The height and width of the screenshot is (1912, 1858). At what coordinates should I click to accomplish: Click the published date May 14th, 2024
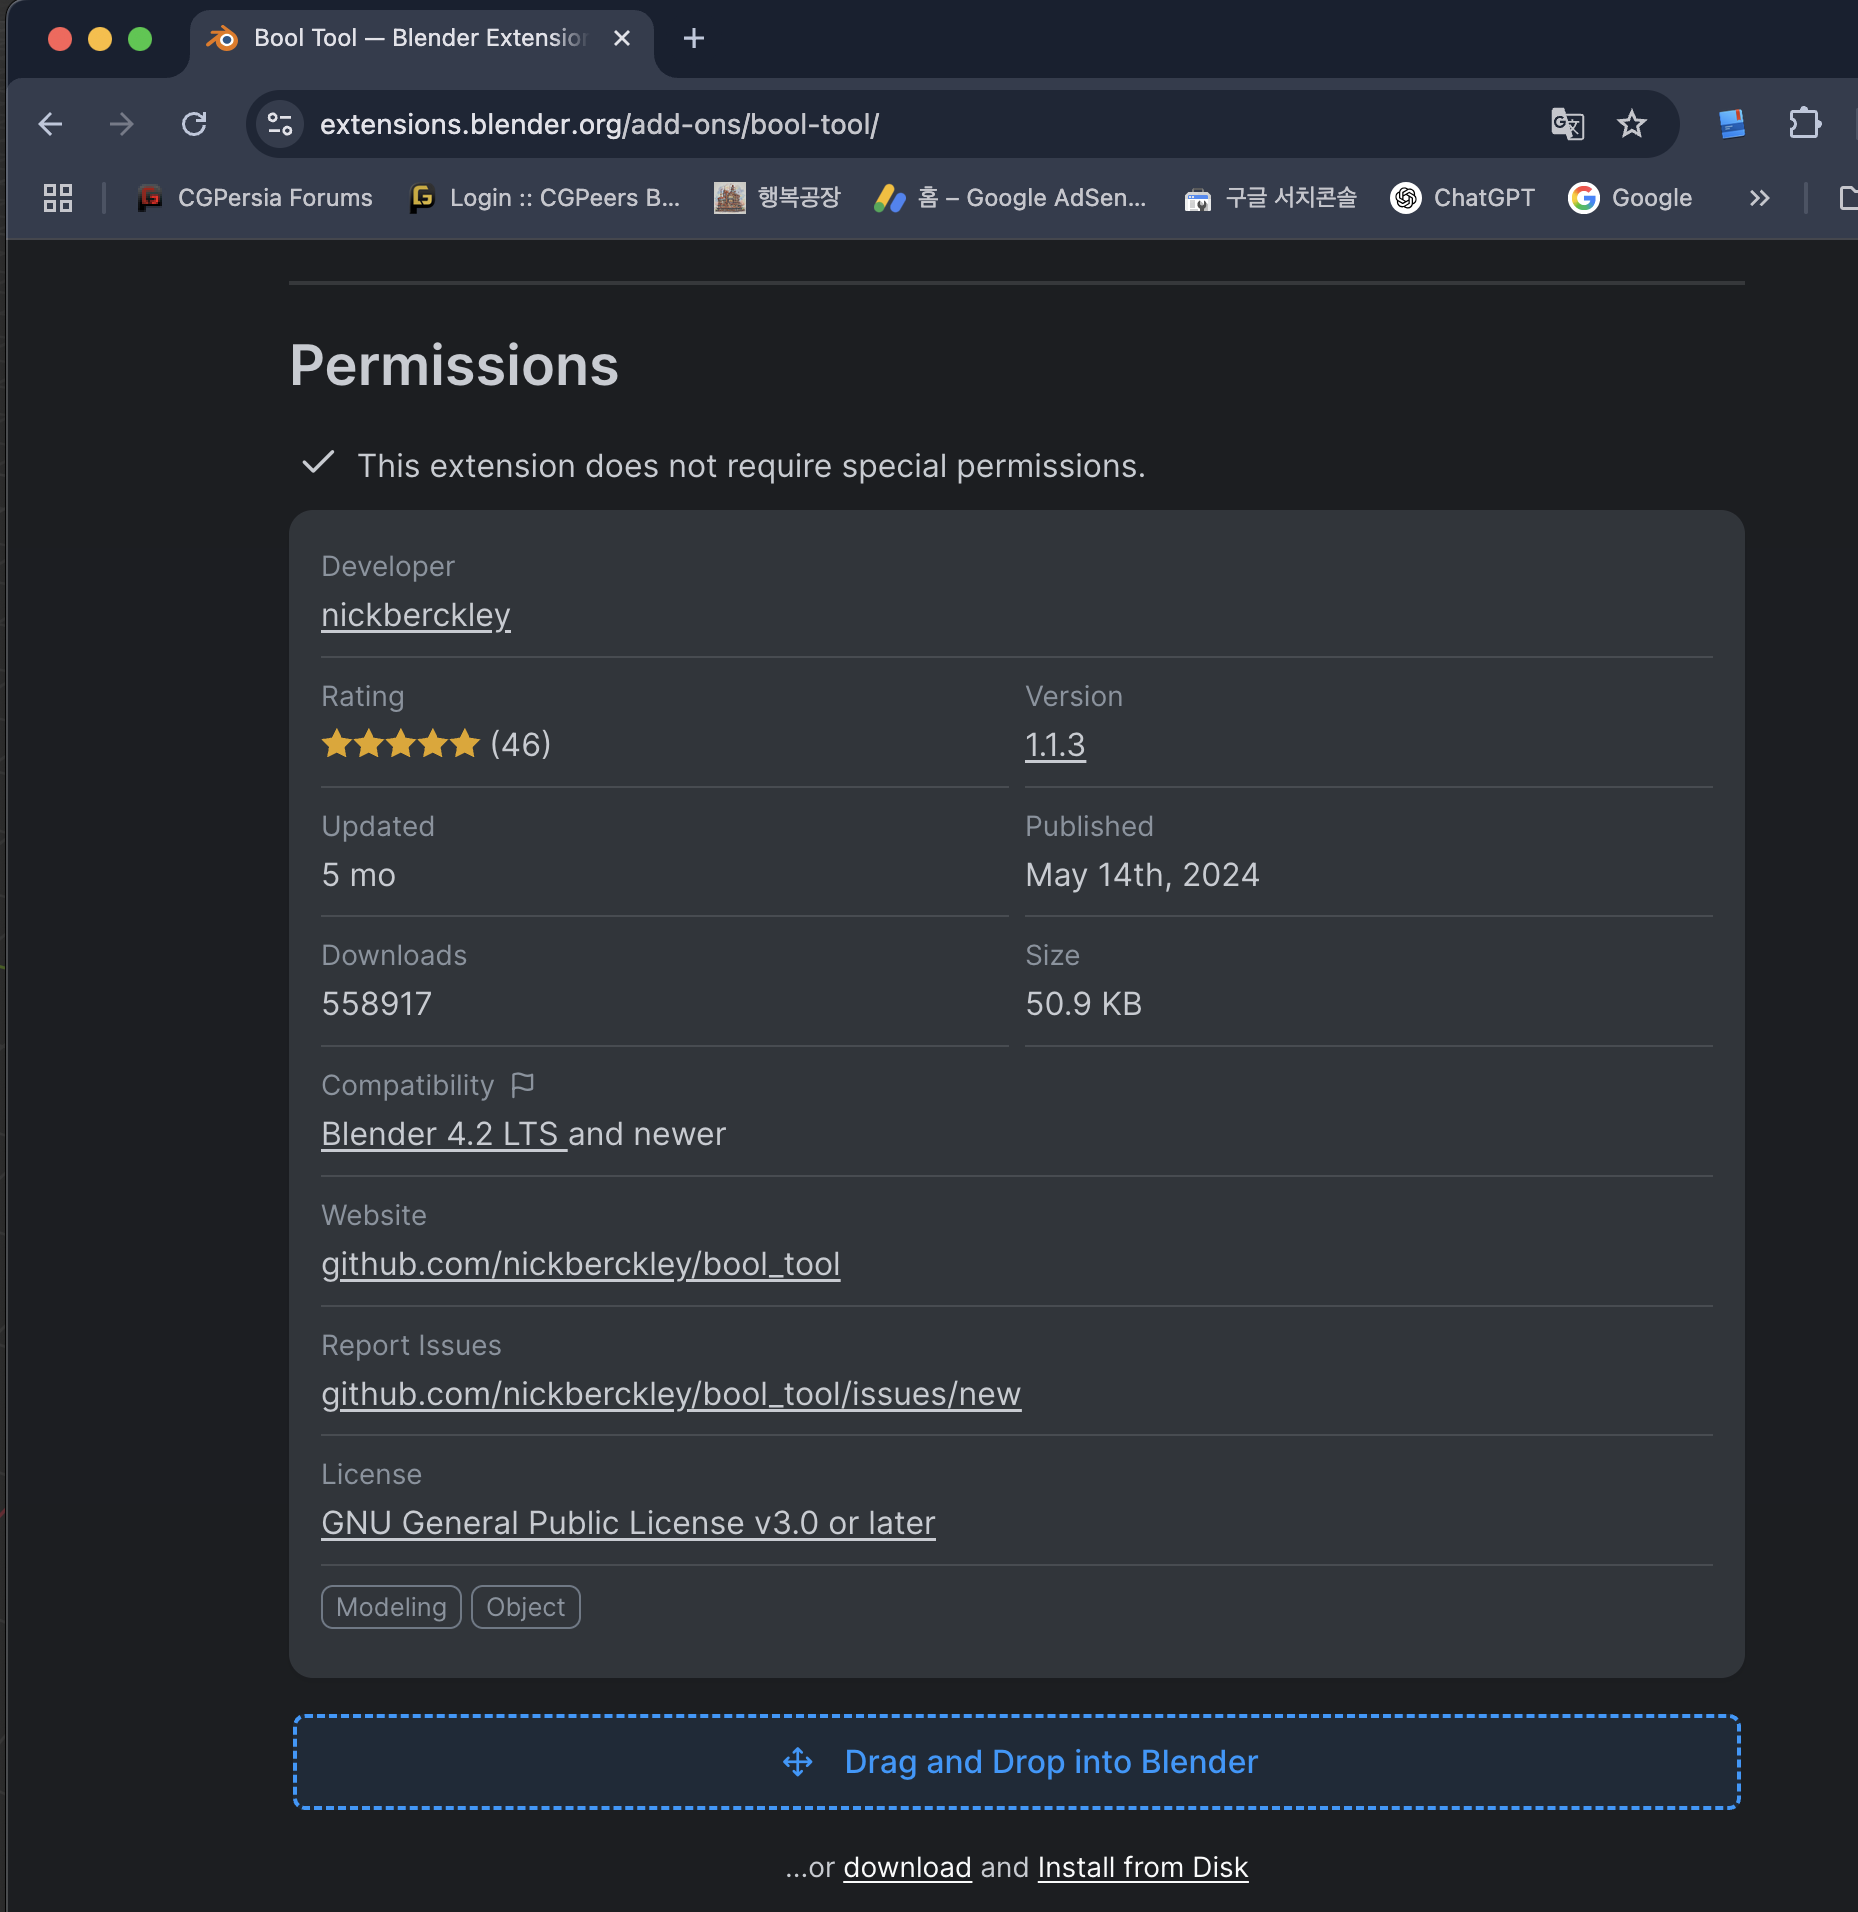[x=1142, y=875]
